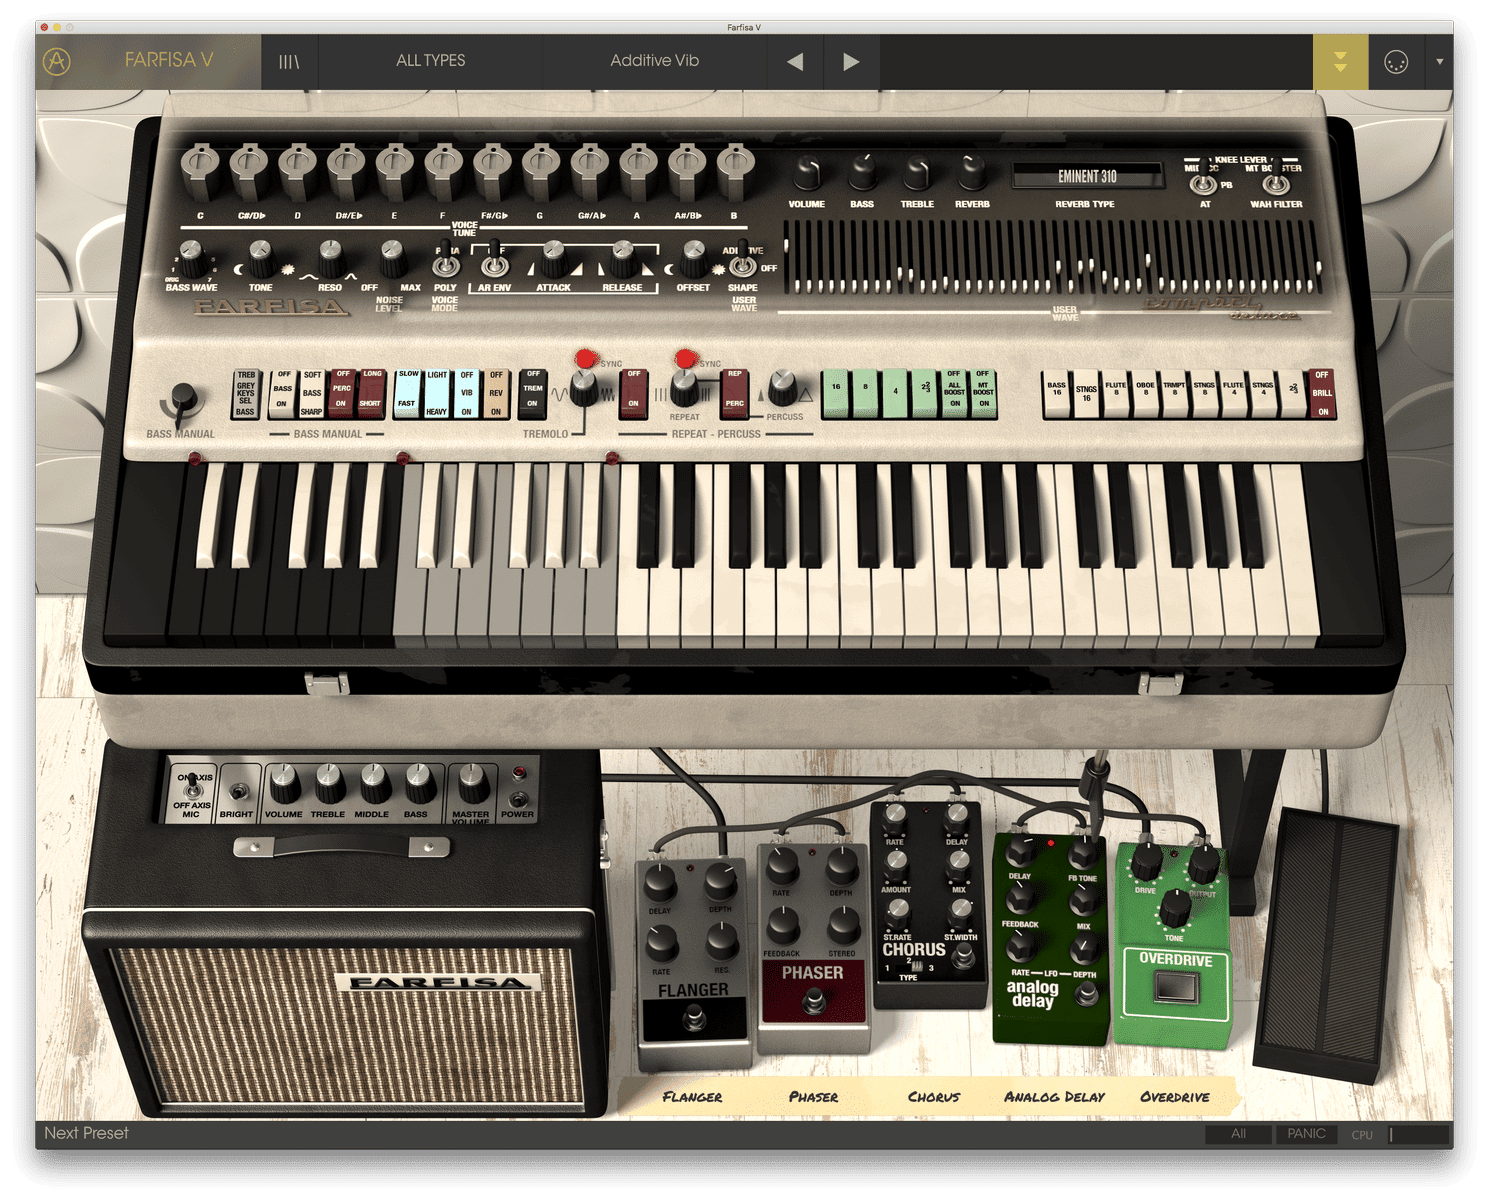1489x1200 pixels.
Task: Open the Chorus effect slot label
Action: coord(933,1097)
